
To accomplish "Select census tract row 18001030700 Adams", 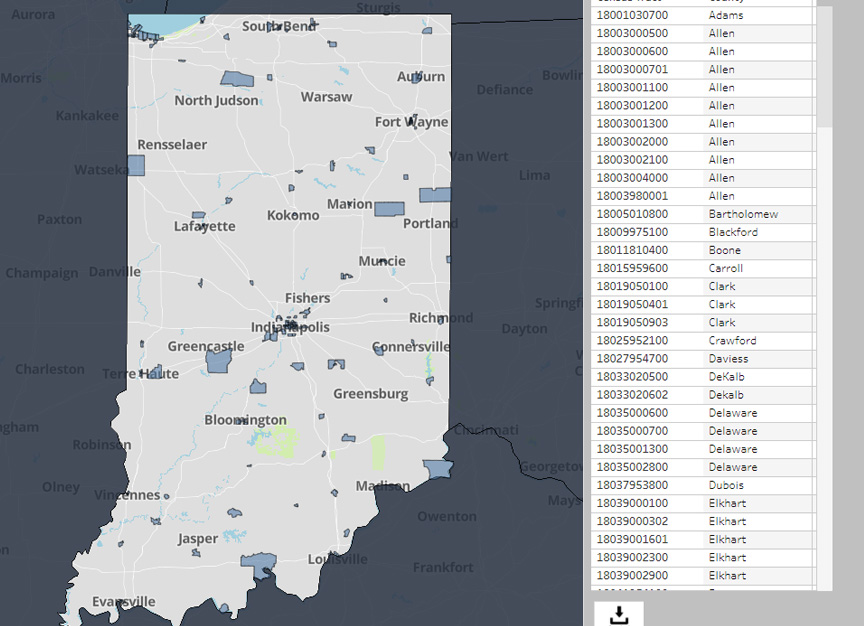I will pos(703,15).
